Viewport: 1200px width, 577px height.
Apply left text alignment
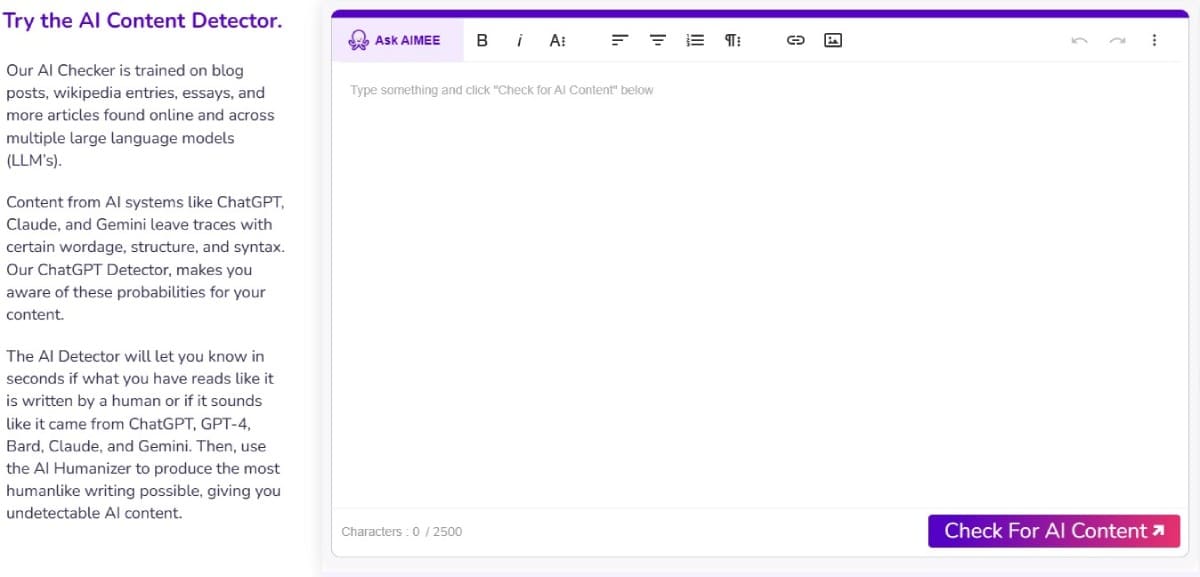point(620,41)
